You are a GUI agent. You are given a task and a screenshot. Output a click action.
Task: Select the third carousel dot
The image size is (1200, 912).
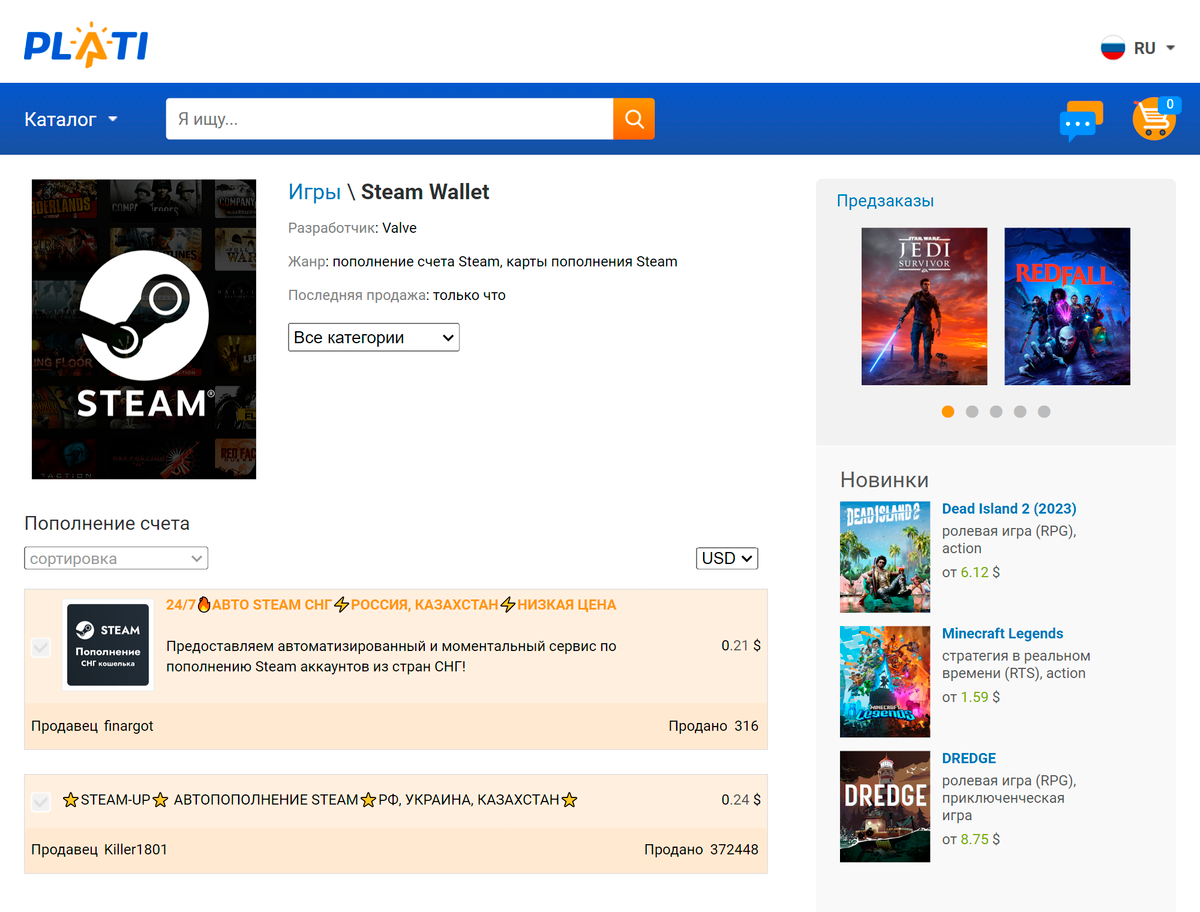pos(996,411)
